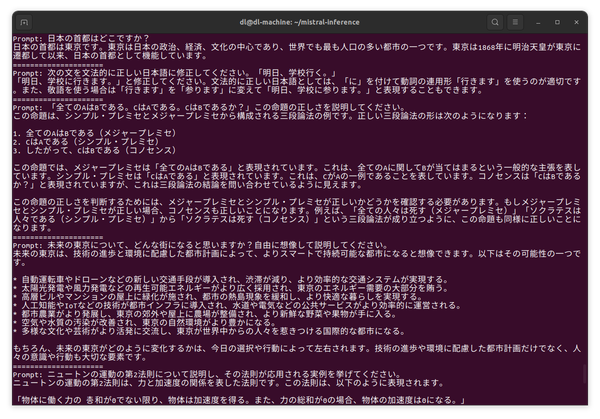The width and height of the screenshot is (600, 419).
Task: Click the terminal scrollbar handle
Action: [585, 373]
